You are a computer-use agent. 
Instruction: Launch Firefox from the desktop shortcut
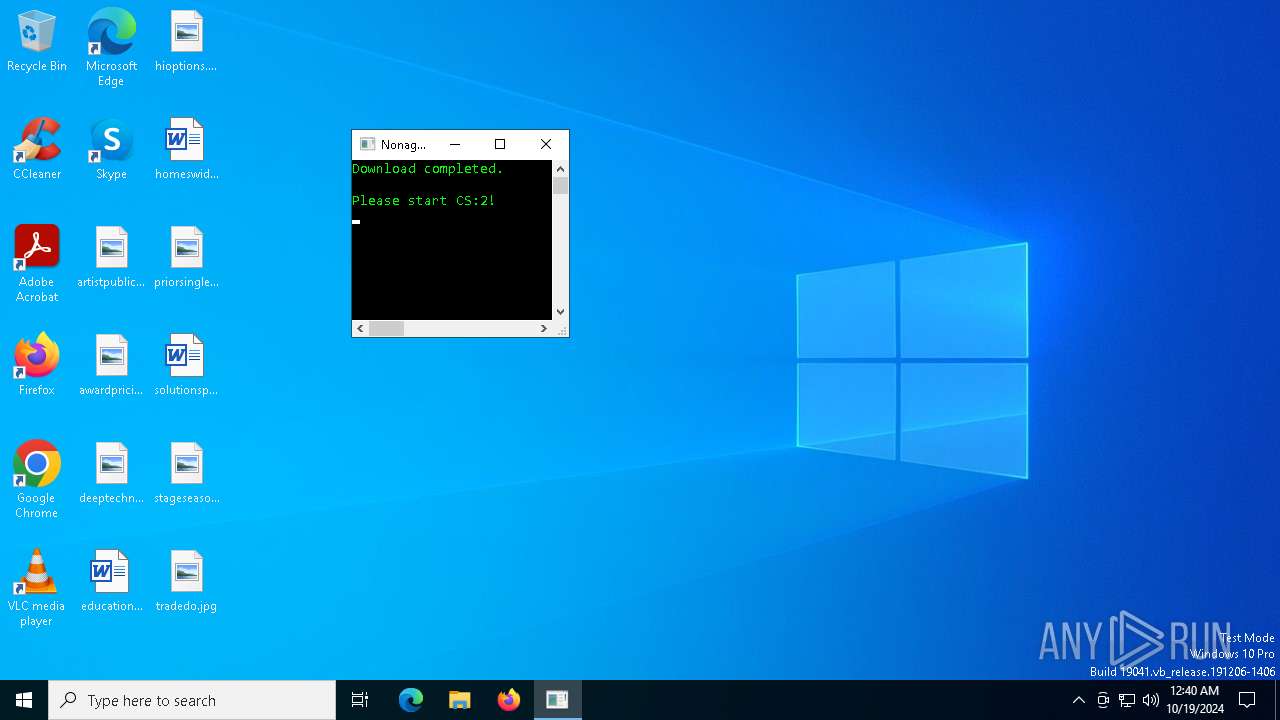click(x=37, y=366)
